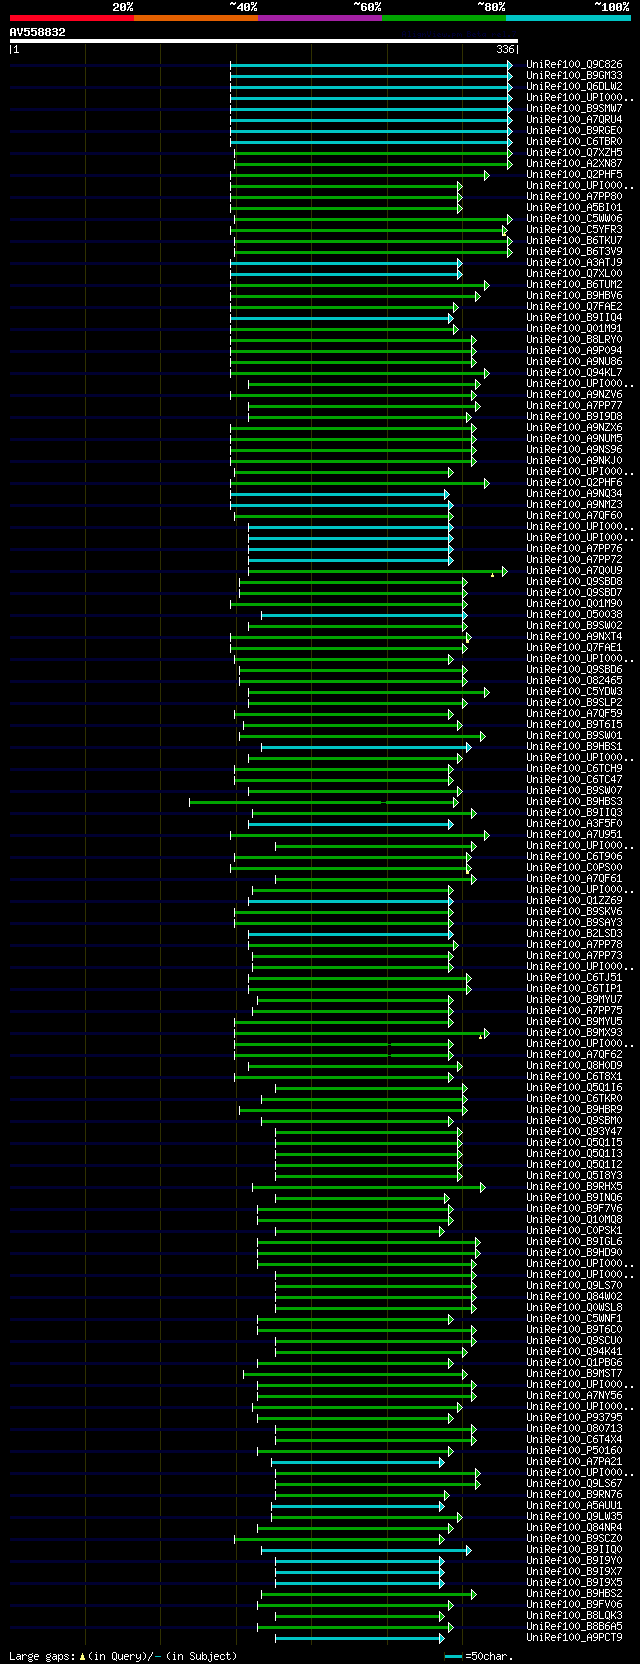Click label UniRef100_B2LSD3
Viewport: 640px width, 1664px height.
tap(574, 934)
